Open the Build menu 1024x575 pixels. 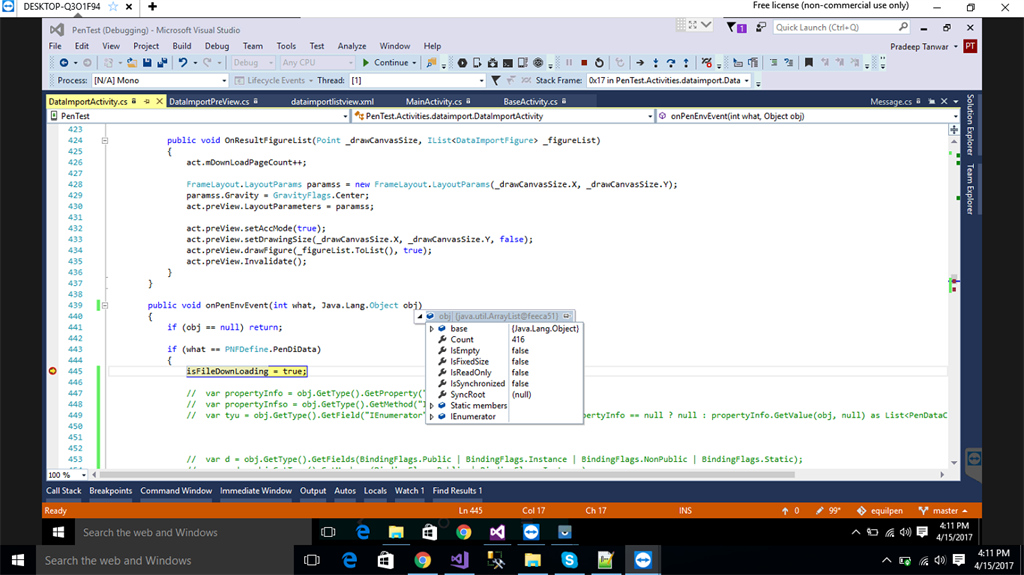(182, 46)
